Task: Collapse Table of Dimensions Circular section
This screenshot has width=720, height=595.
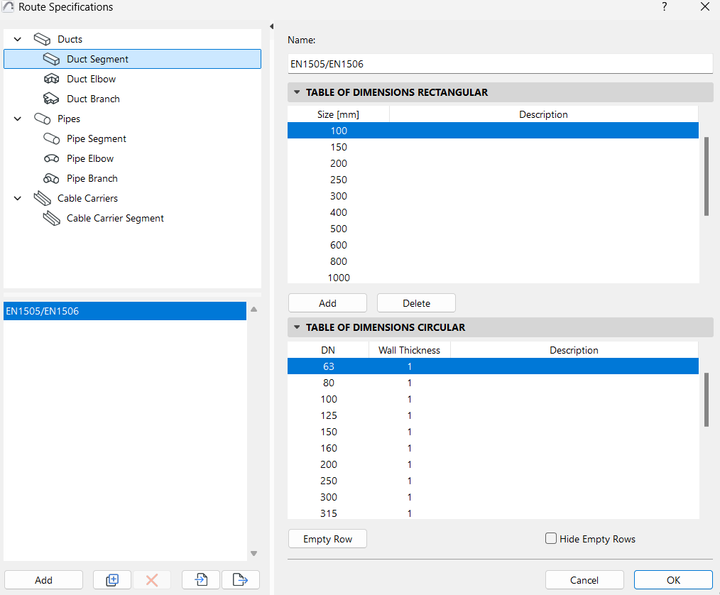Action: coord(297,327)
